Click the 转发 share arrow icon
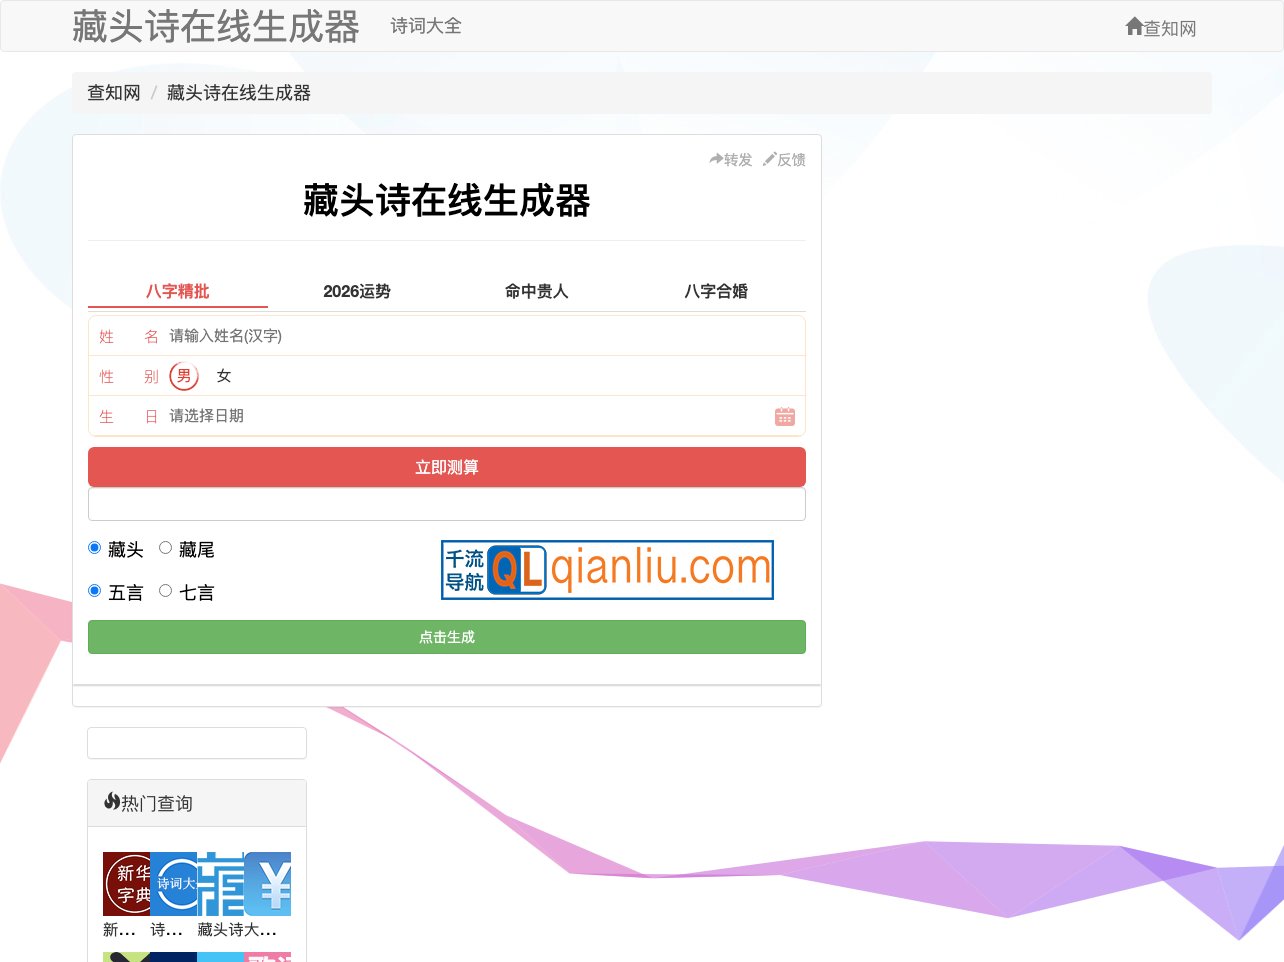The image size is (1284, 962). pyautogui.click(x=717, y=158)
